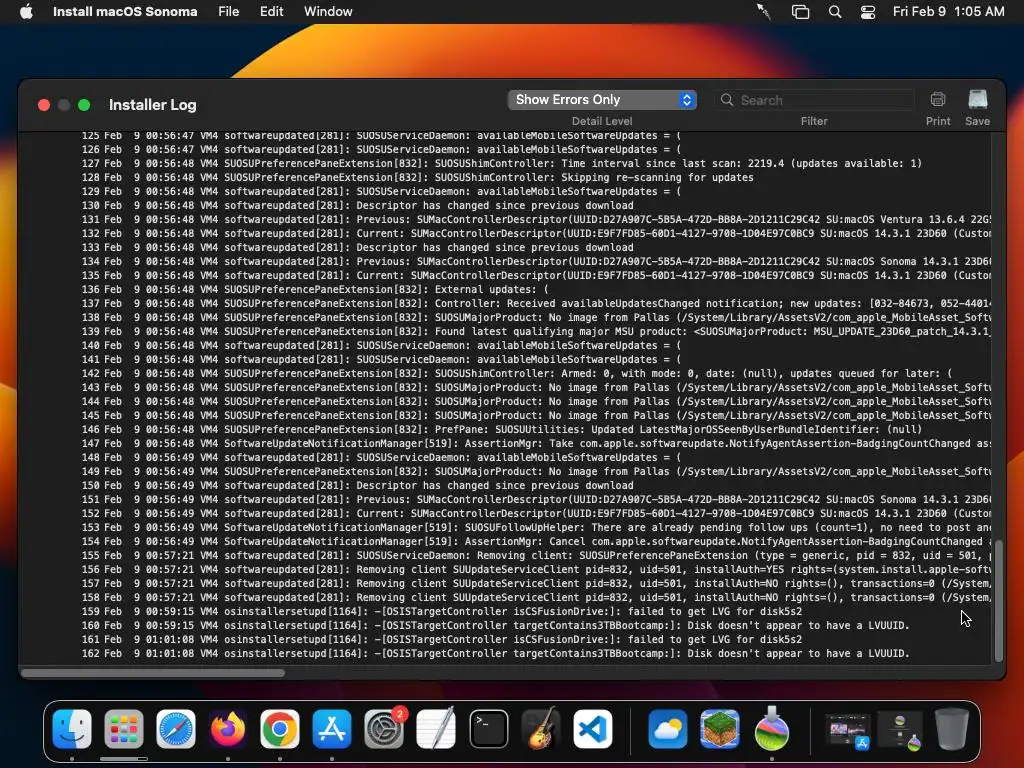Click the vertical scrollbar of the log
Image resolution: width=1024 pixels, height=768 pixels.
tap(998, 601)
